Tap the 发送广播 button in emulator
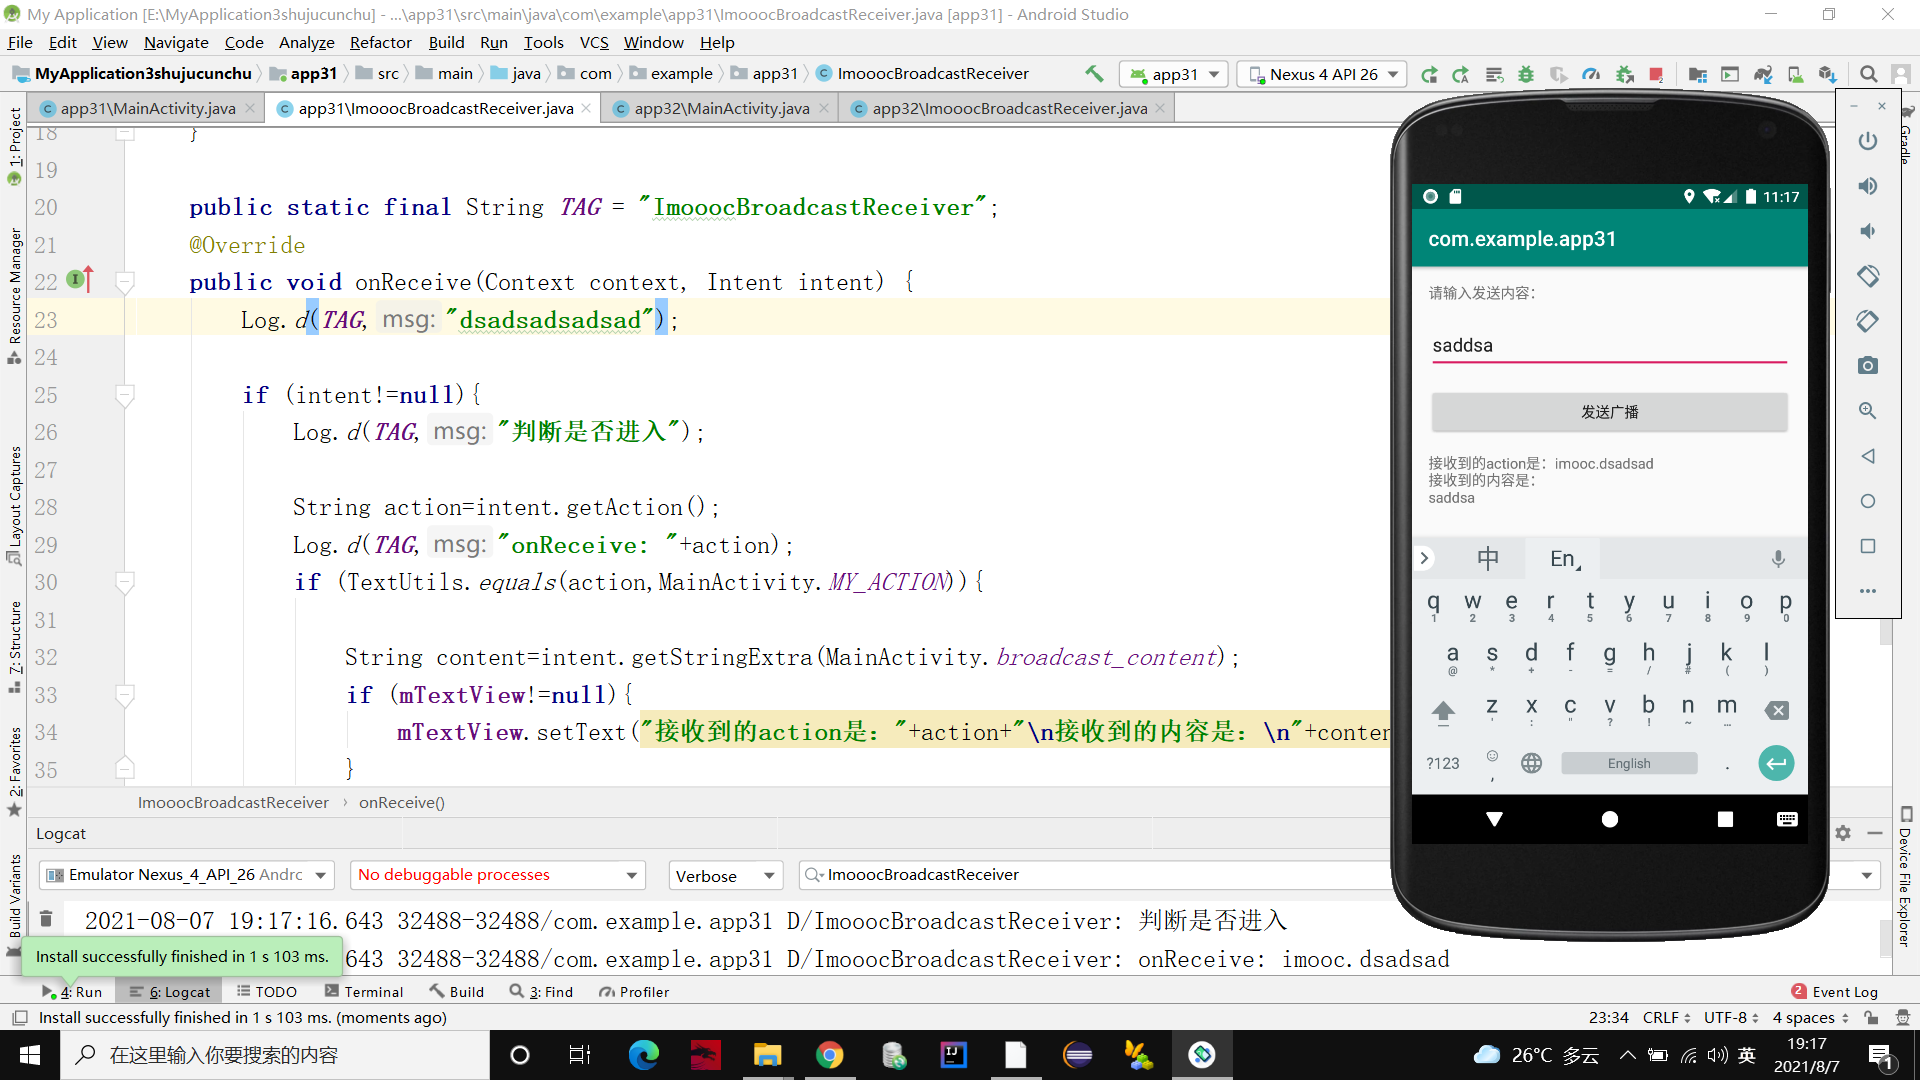 [x=1609, y=412]
